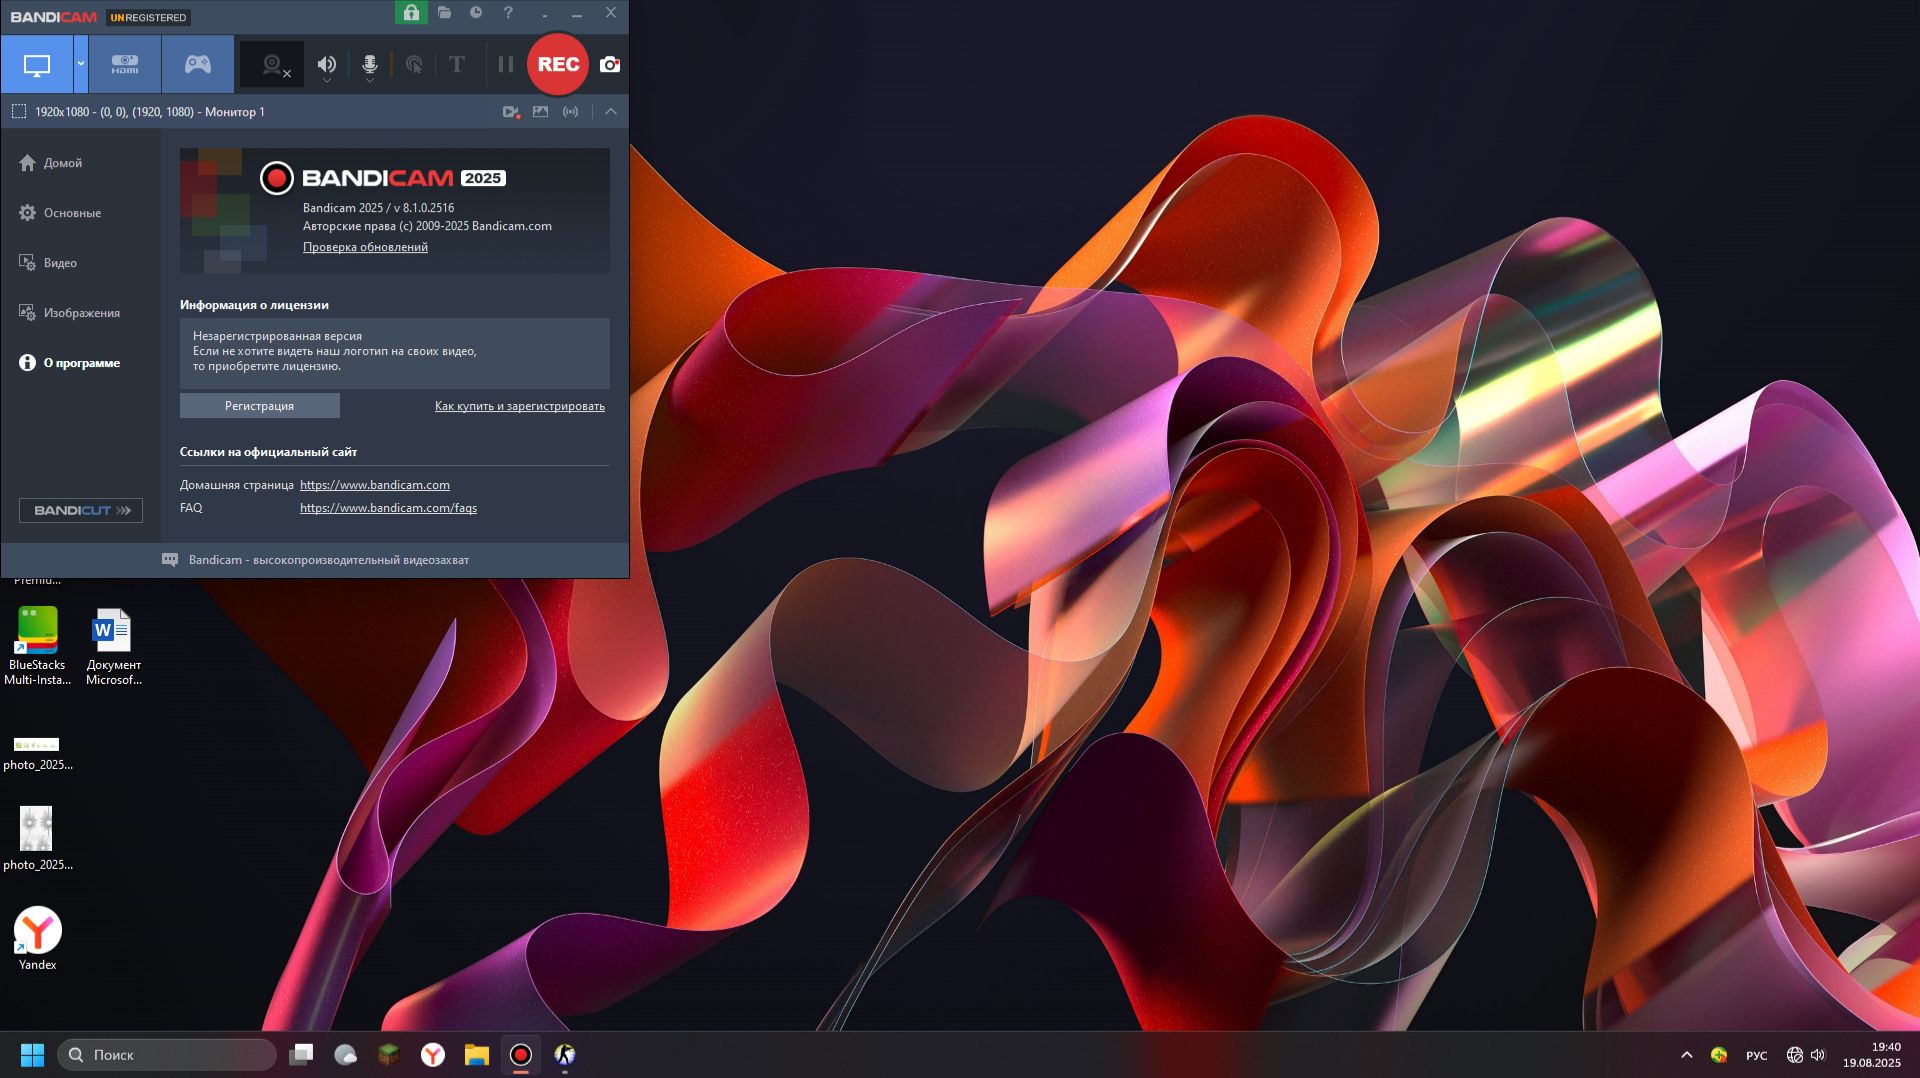Open the microphone dropdown arrow
Image resolution: width=1920 pixels, height=1078 pixels.
(x=369, y=80)
